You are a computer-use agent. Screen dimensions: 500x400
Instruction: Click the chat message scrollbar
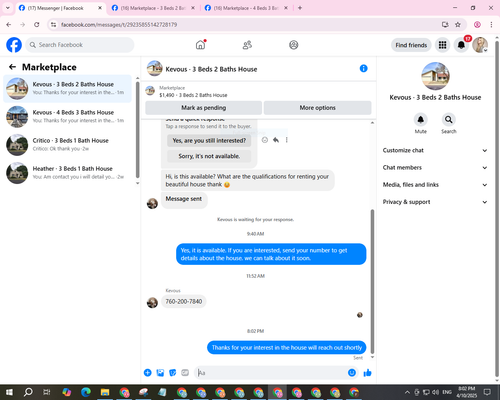(x=372, y=281)
